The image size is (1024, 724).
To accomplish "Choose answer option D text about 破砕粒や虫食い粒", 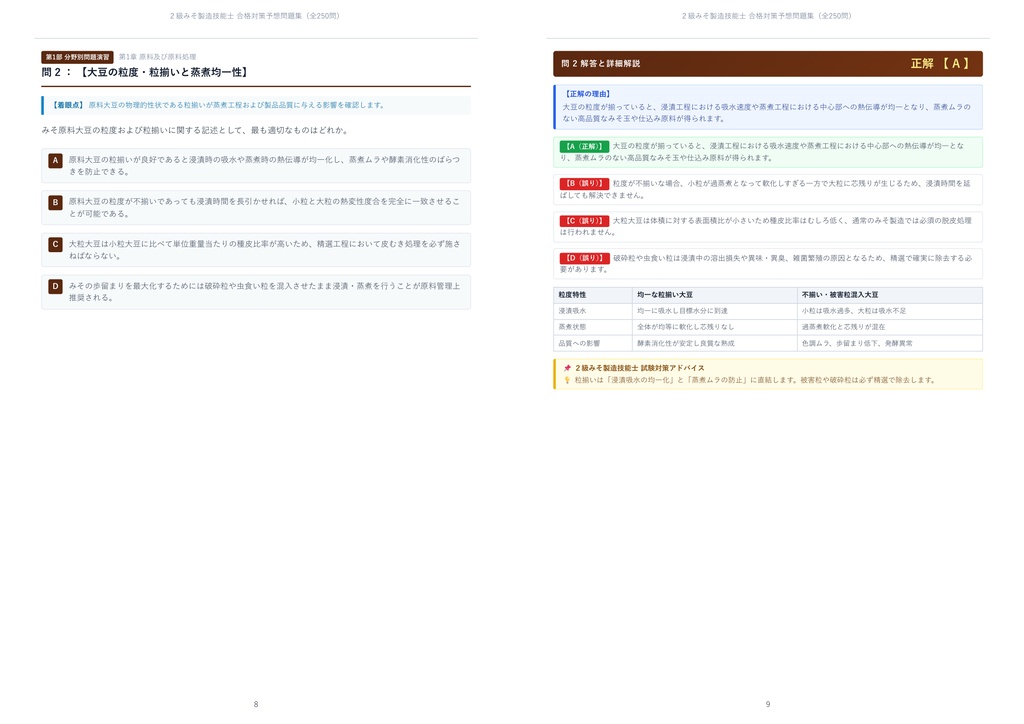I will click(264, 291).
